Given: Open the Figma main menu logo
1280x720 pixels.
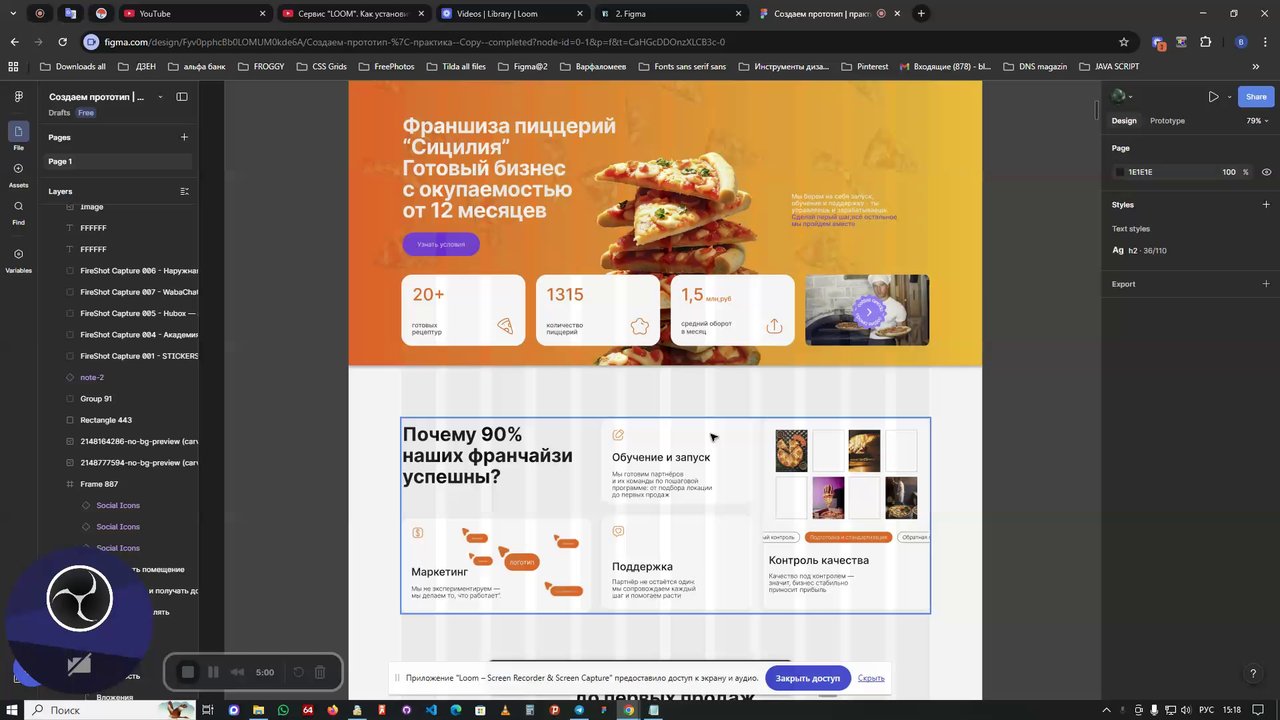Looking at the screenshot, I should coord(18,97).
